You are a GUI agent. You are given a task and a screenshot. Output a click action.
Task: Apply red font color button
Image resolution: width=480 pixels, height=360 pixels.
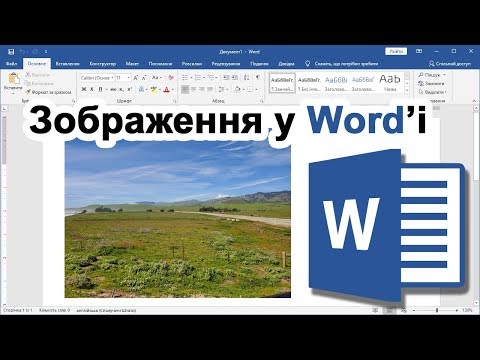point(167,89)
